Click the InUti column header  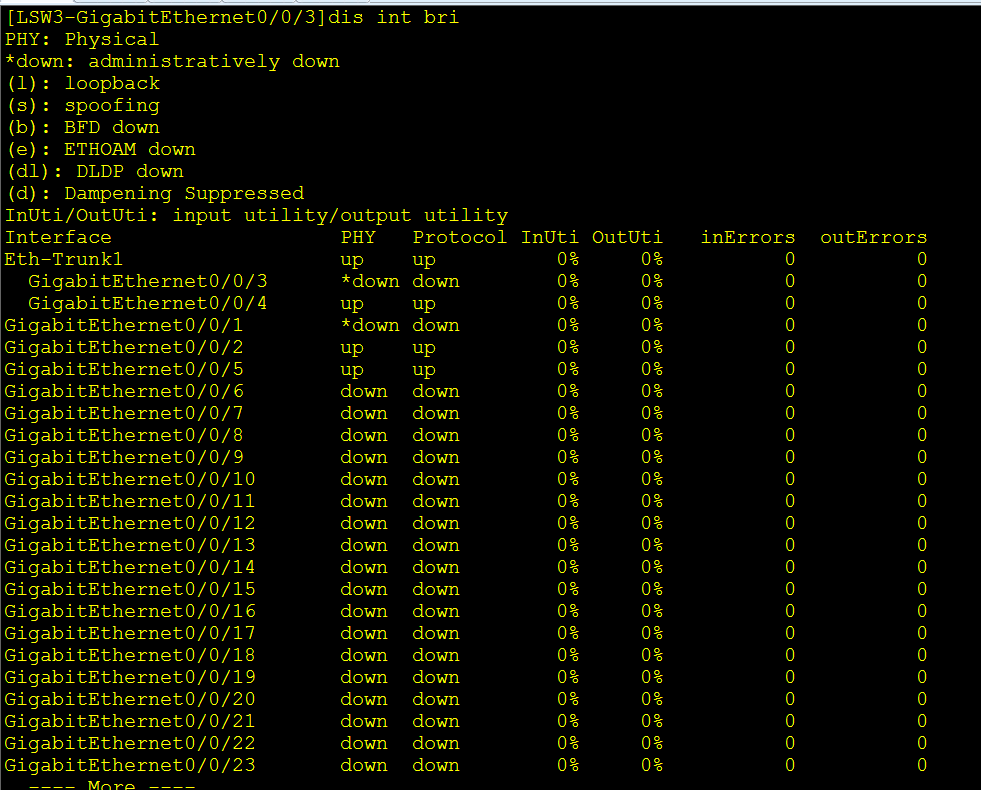(x=549, y=237)
